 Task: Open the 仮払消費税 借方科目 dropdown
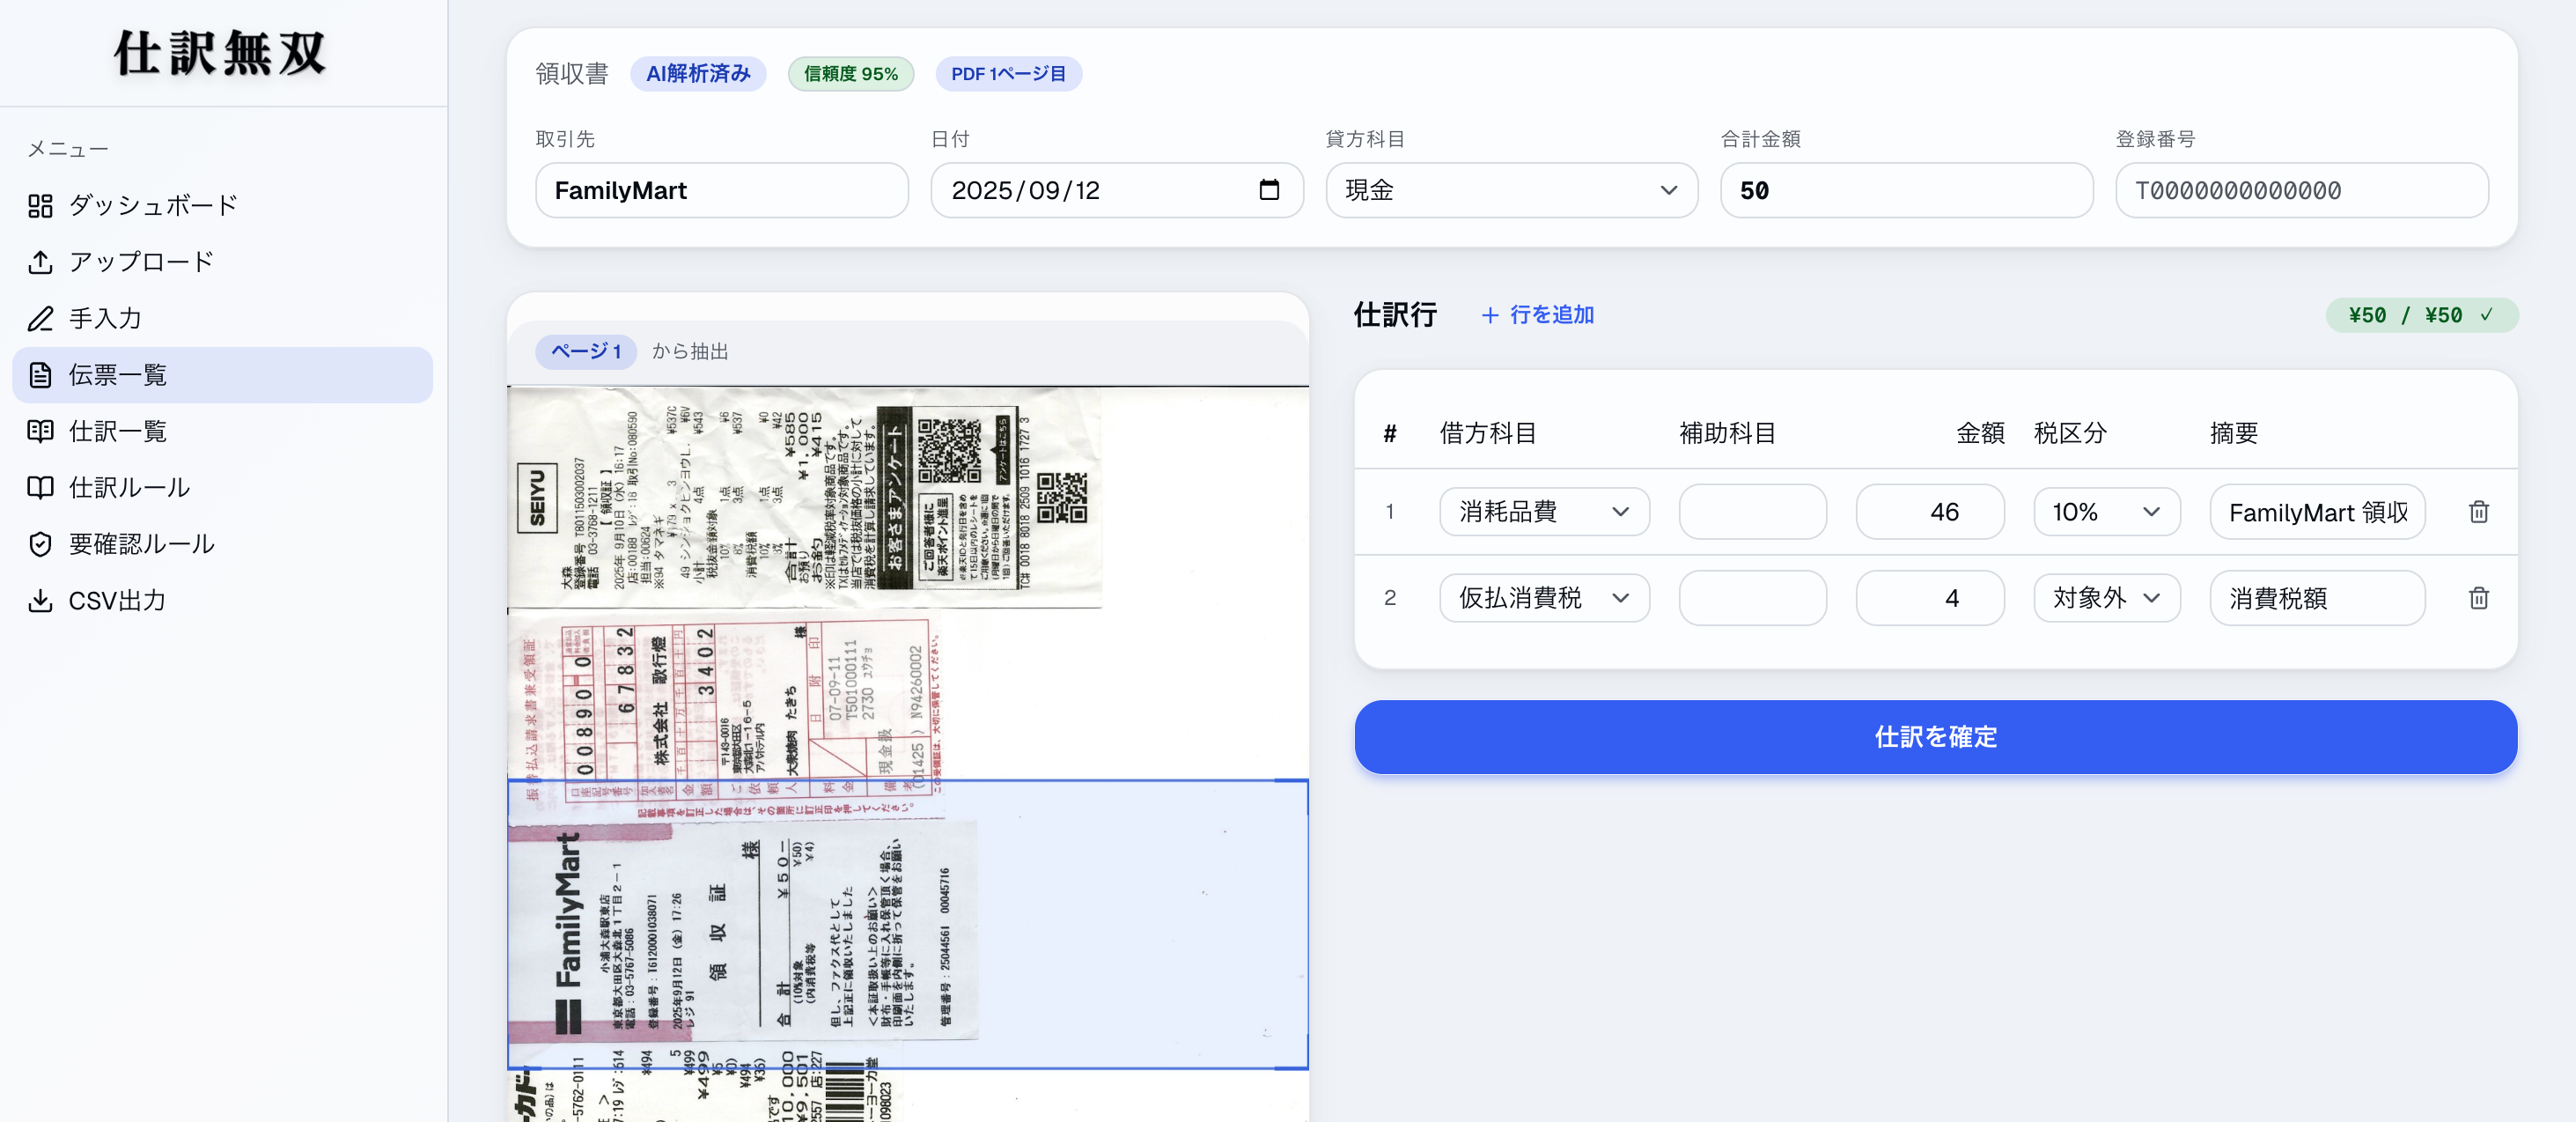coord(1544,598)
